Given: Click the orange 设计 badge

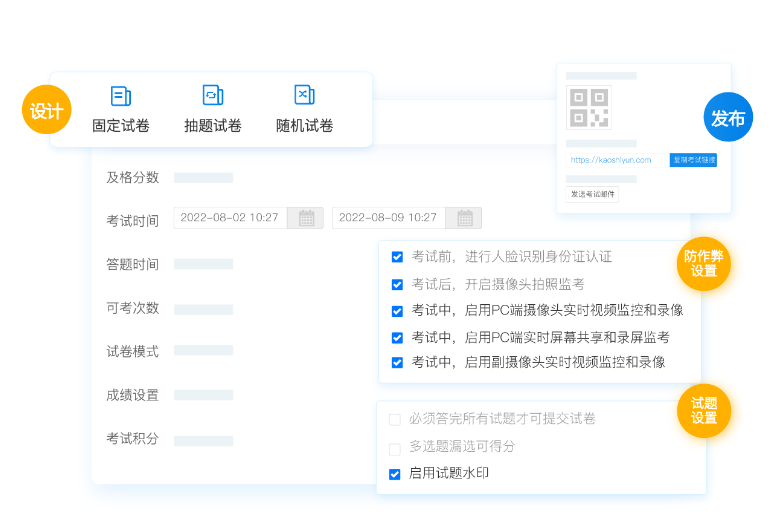Looking at the screenshot, I should [46, 111].
